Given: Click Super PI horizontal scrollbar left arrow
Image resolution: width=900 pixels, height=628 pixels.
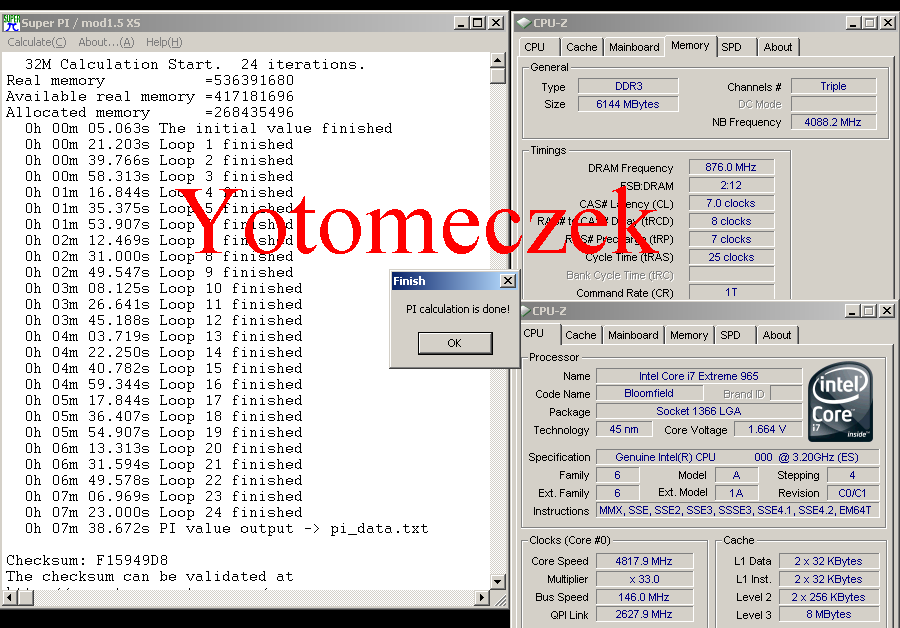Looking at the screenshot, I should [x=9, y=598].
